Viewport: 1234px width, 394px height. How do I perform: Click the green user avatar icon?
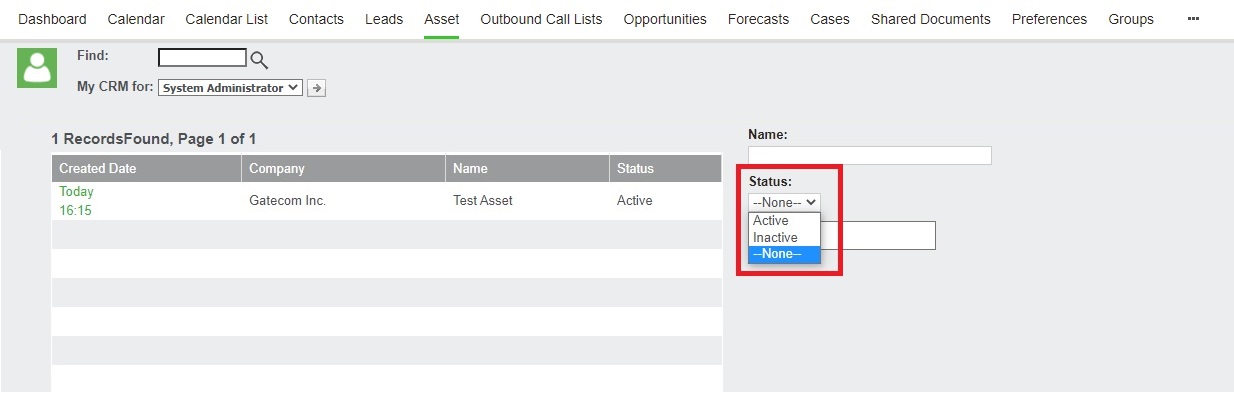pyautogui.click(x=37, y=68)
